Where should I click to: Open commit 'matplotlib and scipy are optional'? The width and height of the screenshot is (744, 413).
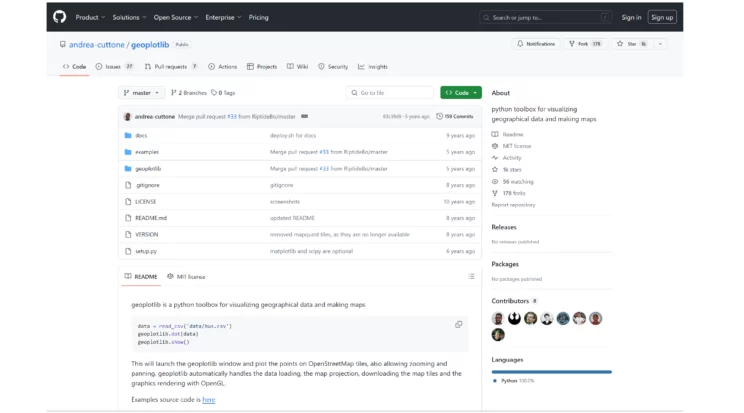[x=311, y=251]
